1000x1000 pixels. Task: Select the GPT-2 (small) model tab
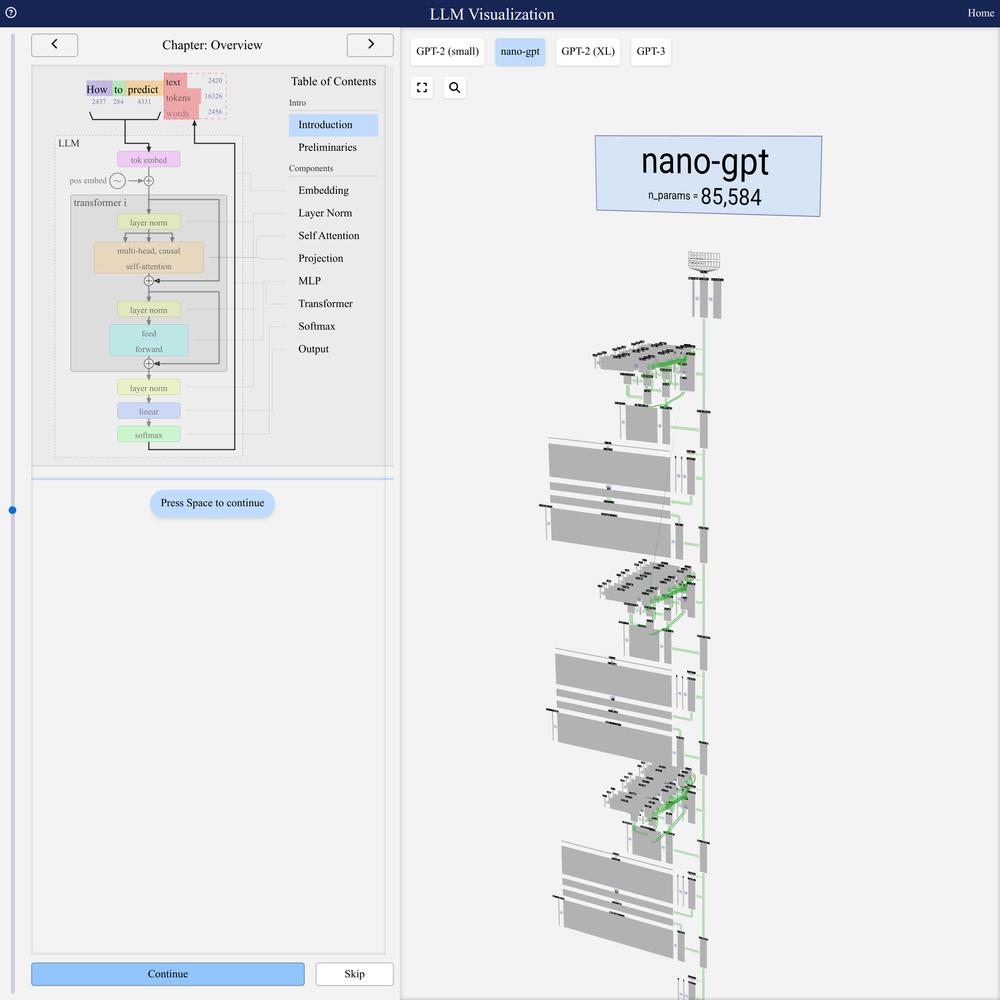pyautogui.click(x=447, y=52)
